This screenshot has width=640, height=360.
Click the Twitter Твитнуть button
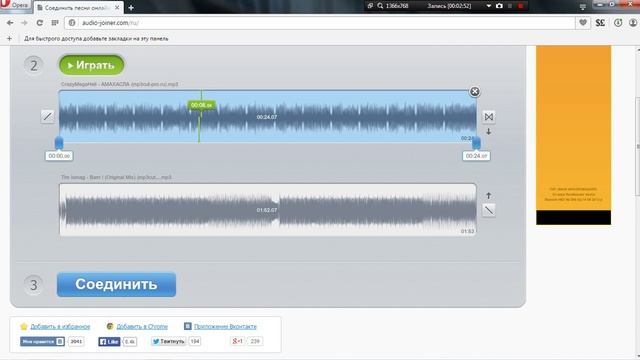click(x=168, y=341)
